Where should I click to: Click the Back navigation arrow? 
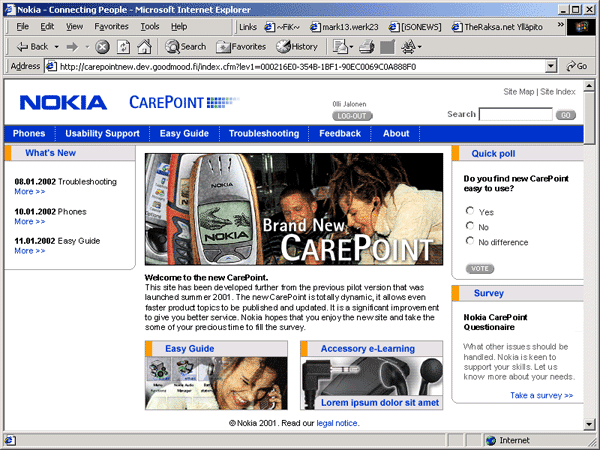pyautogui.click(x=32, y=46)
